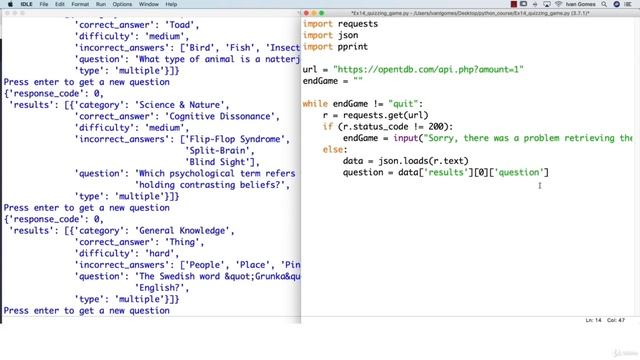This screenshot has width=640, height=360.
Task: Open the Apple menu
Action: (11, 4)
